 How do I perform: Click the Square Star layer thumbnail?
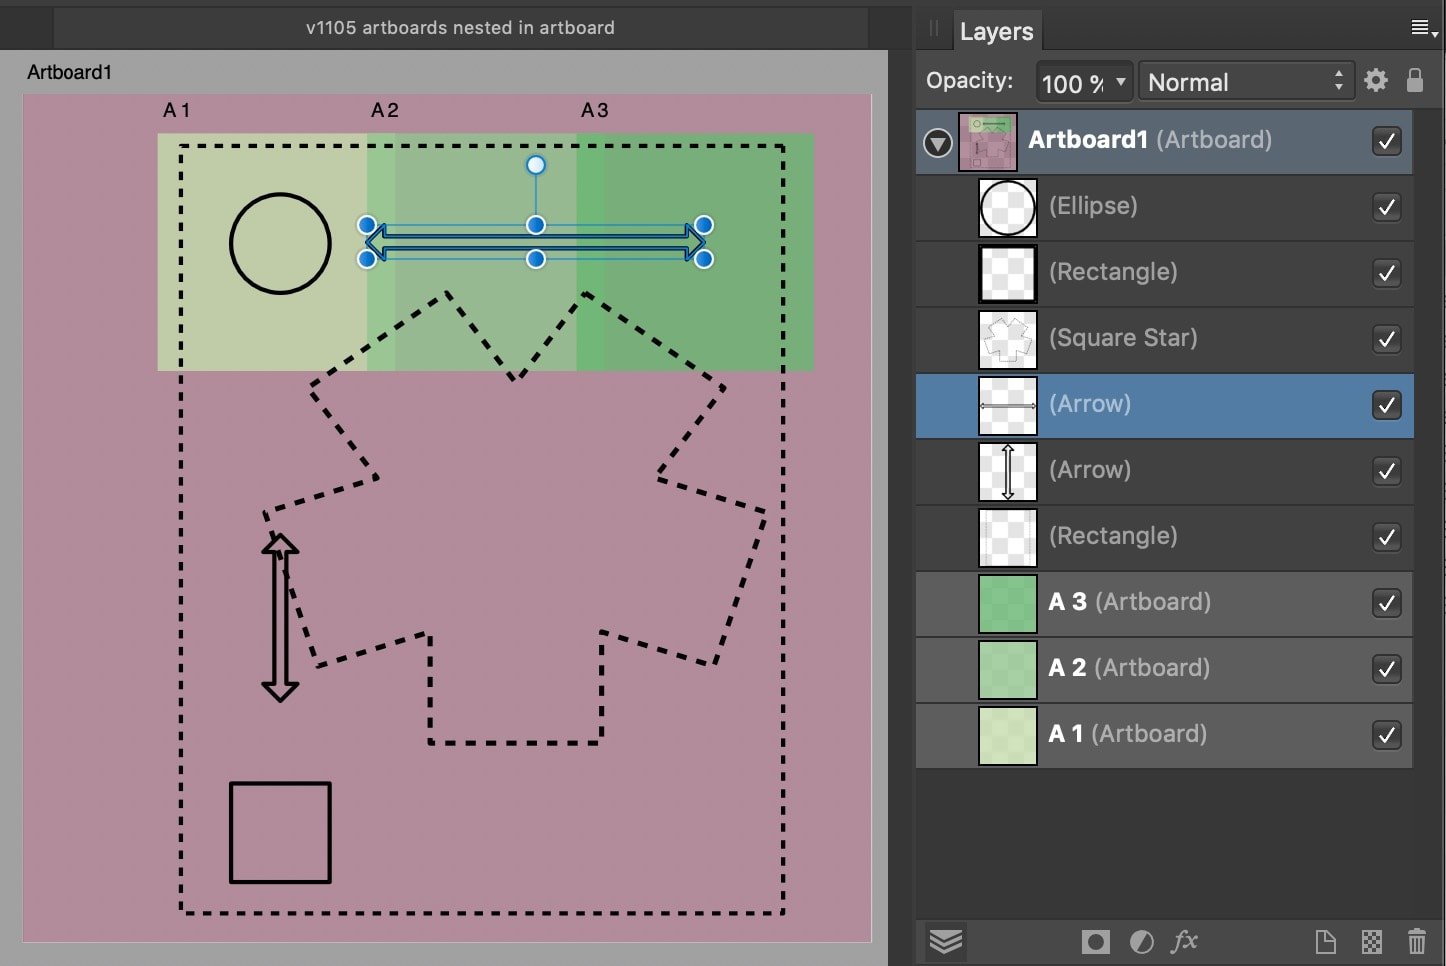tap(1007, 339)
